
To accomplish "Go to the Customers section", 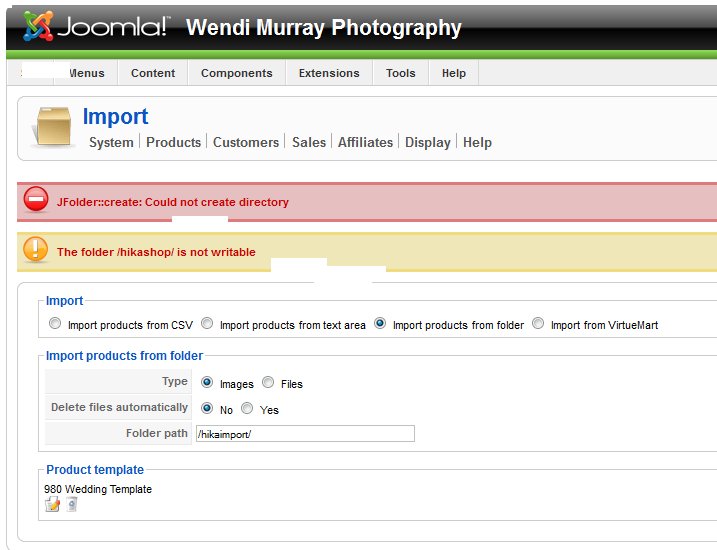I will pyautogui.click(x=246, y=142).
